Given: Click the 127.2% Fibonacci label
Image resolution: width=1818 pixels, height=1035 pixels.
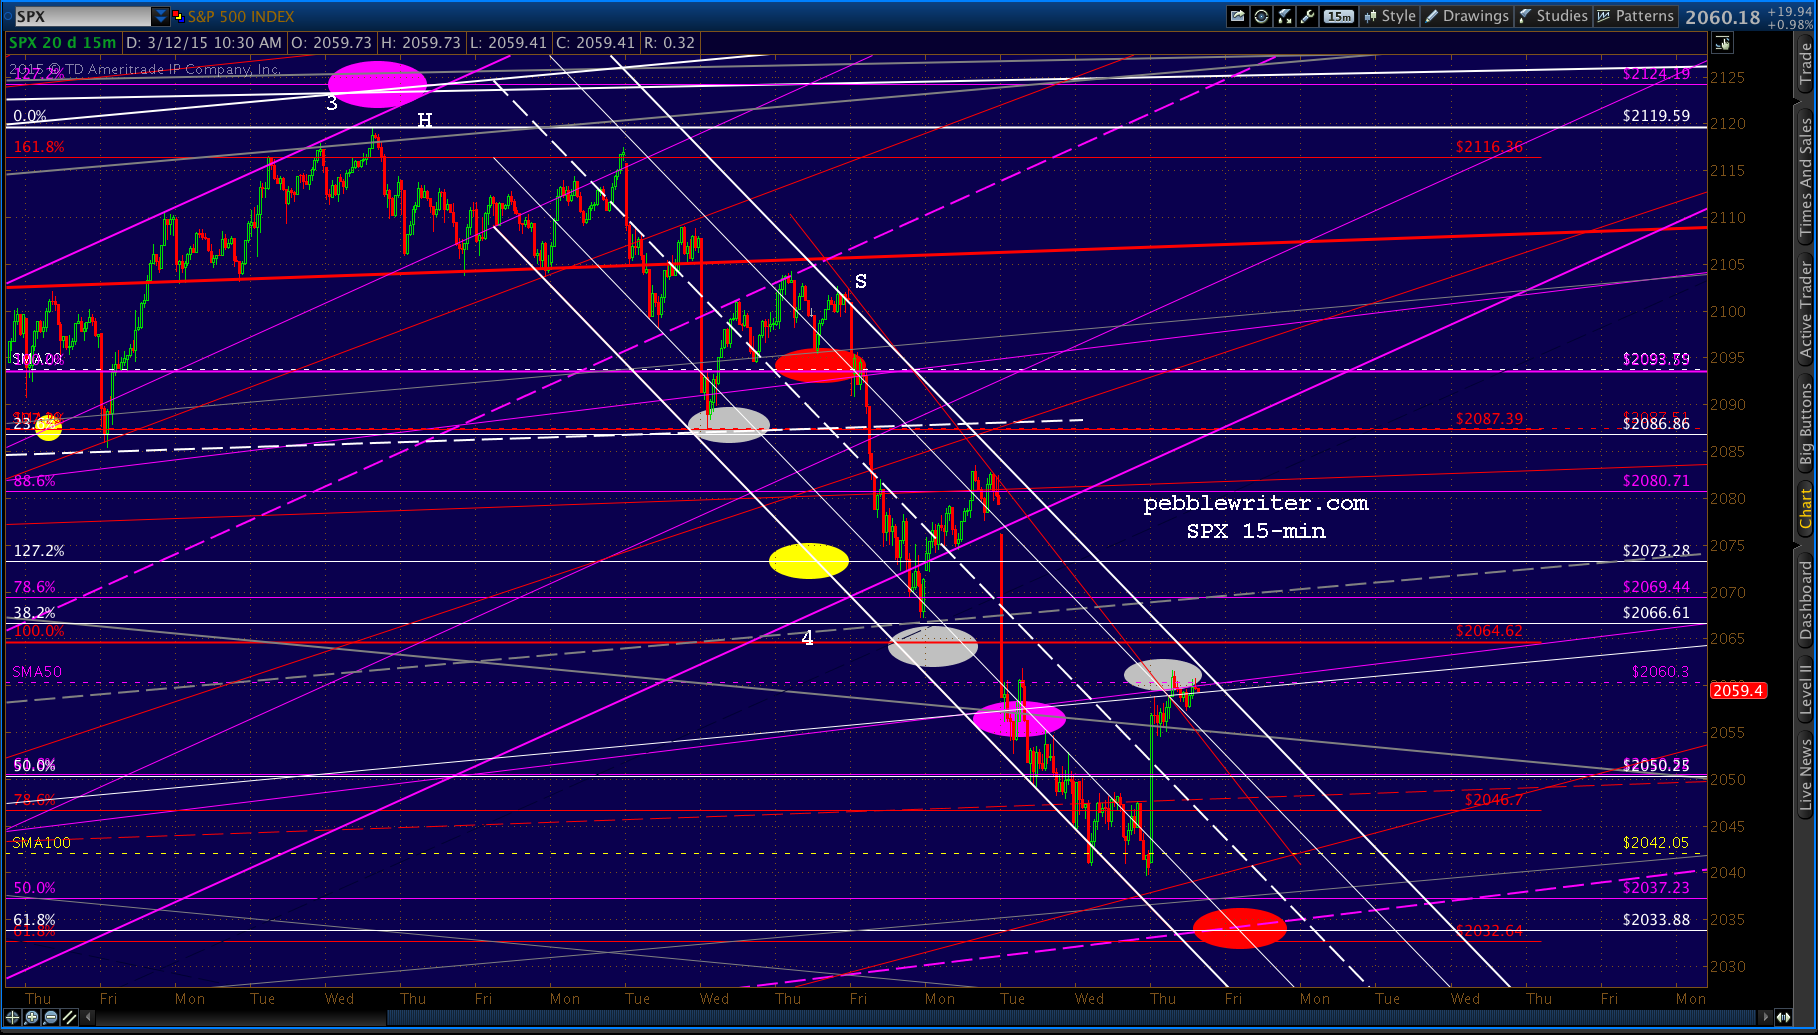Looking at the screenshot, I should [39, 551].
